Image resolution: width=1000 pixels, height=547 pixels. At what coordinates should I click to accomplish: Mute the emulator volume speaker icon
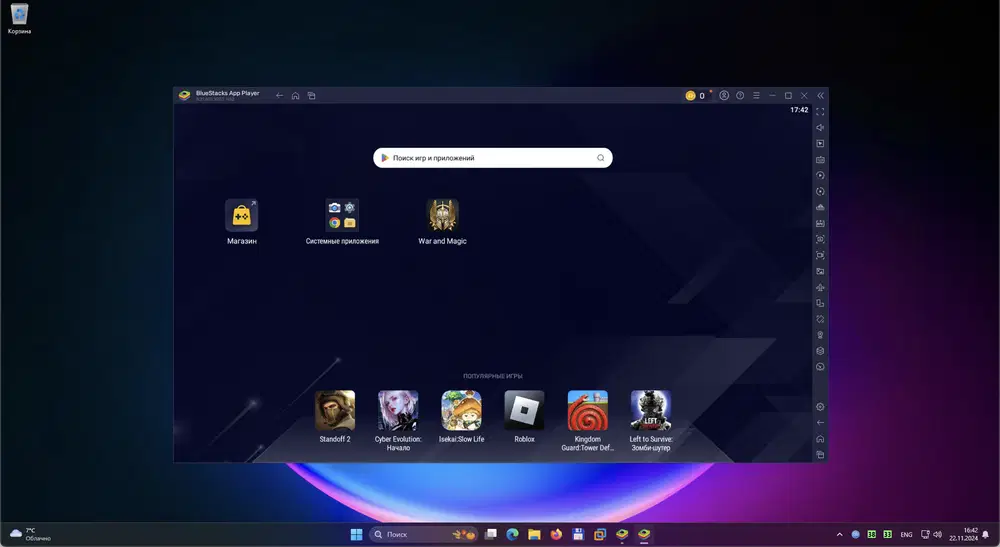pyautogui.click(x=820, y=128)
